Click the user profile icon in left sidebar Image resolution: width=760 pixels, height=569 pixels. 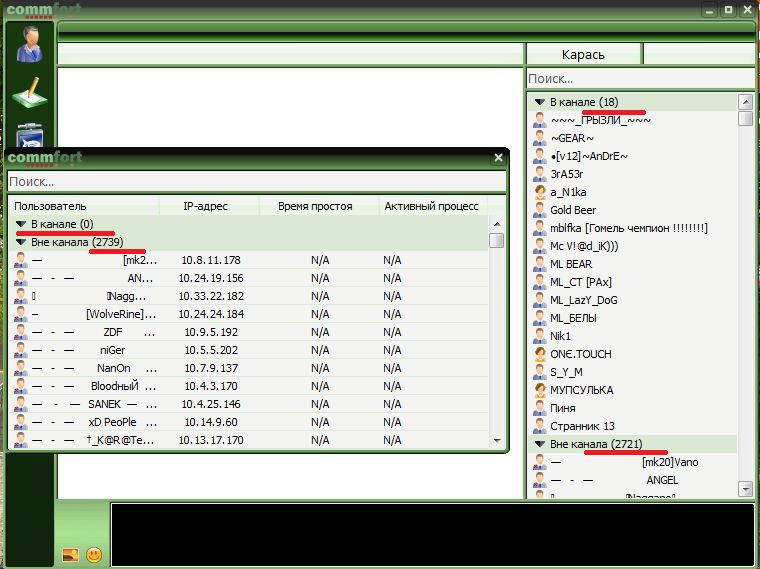tap(30, 43)
